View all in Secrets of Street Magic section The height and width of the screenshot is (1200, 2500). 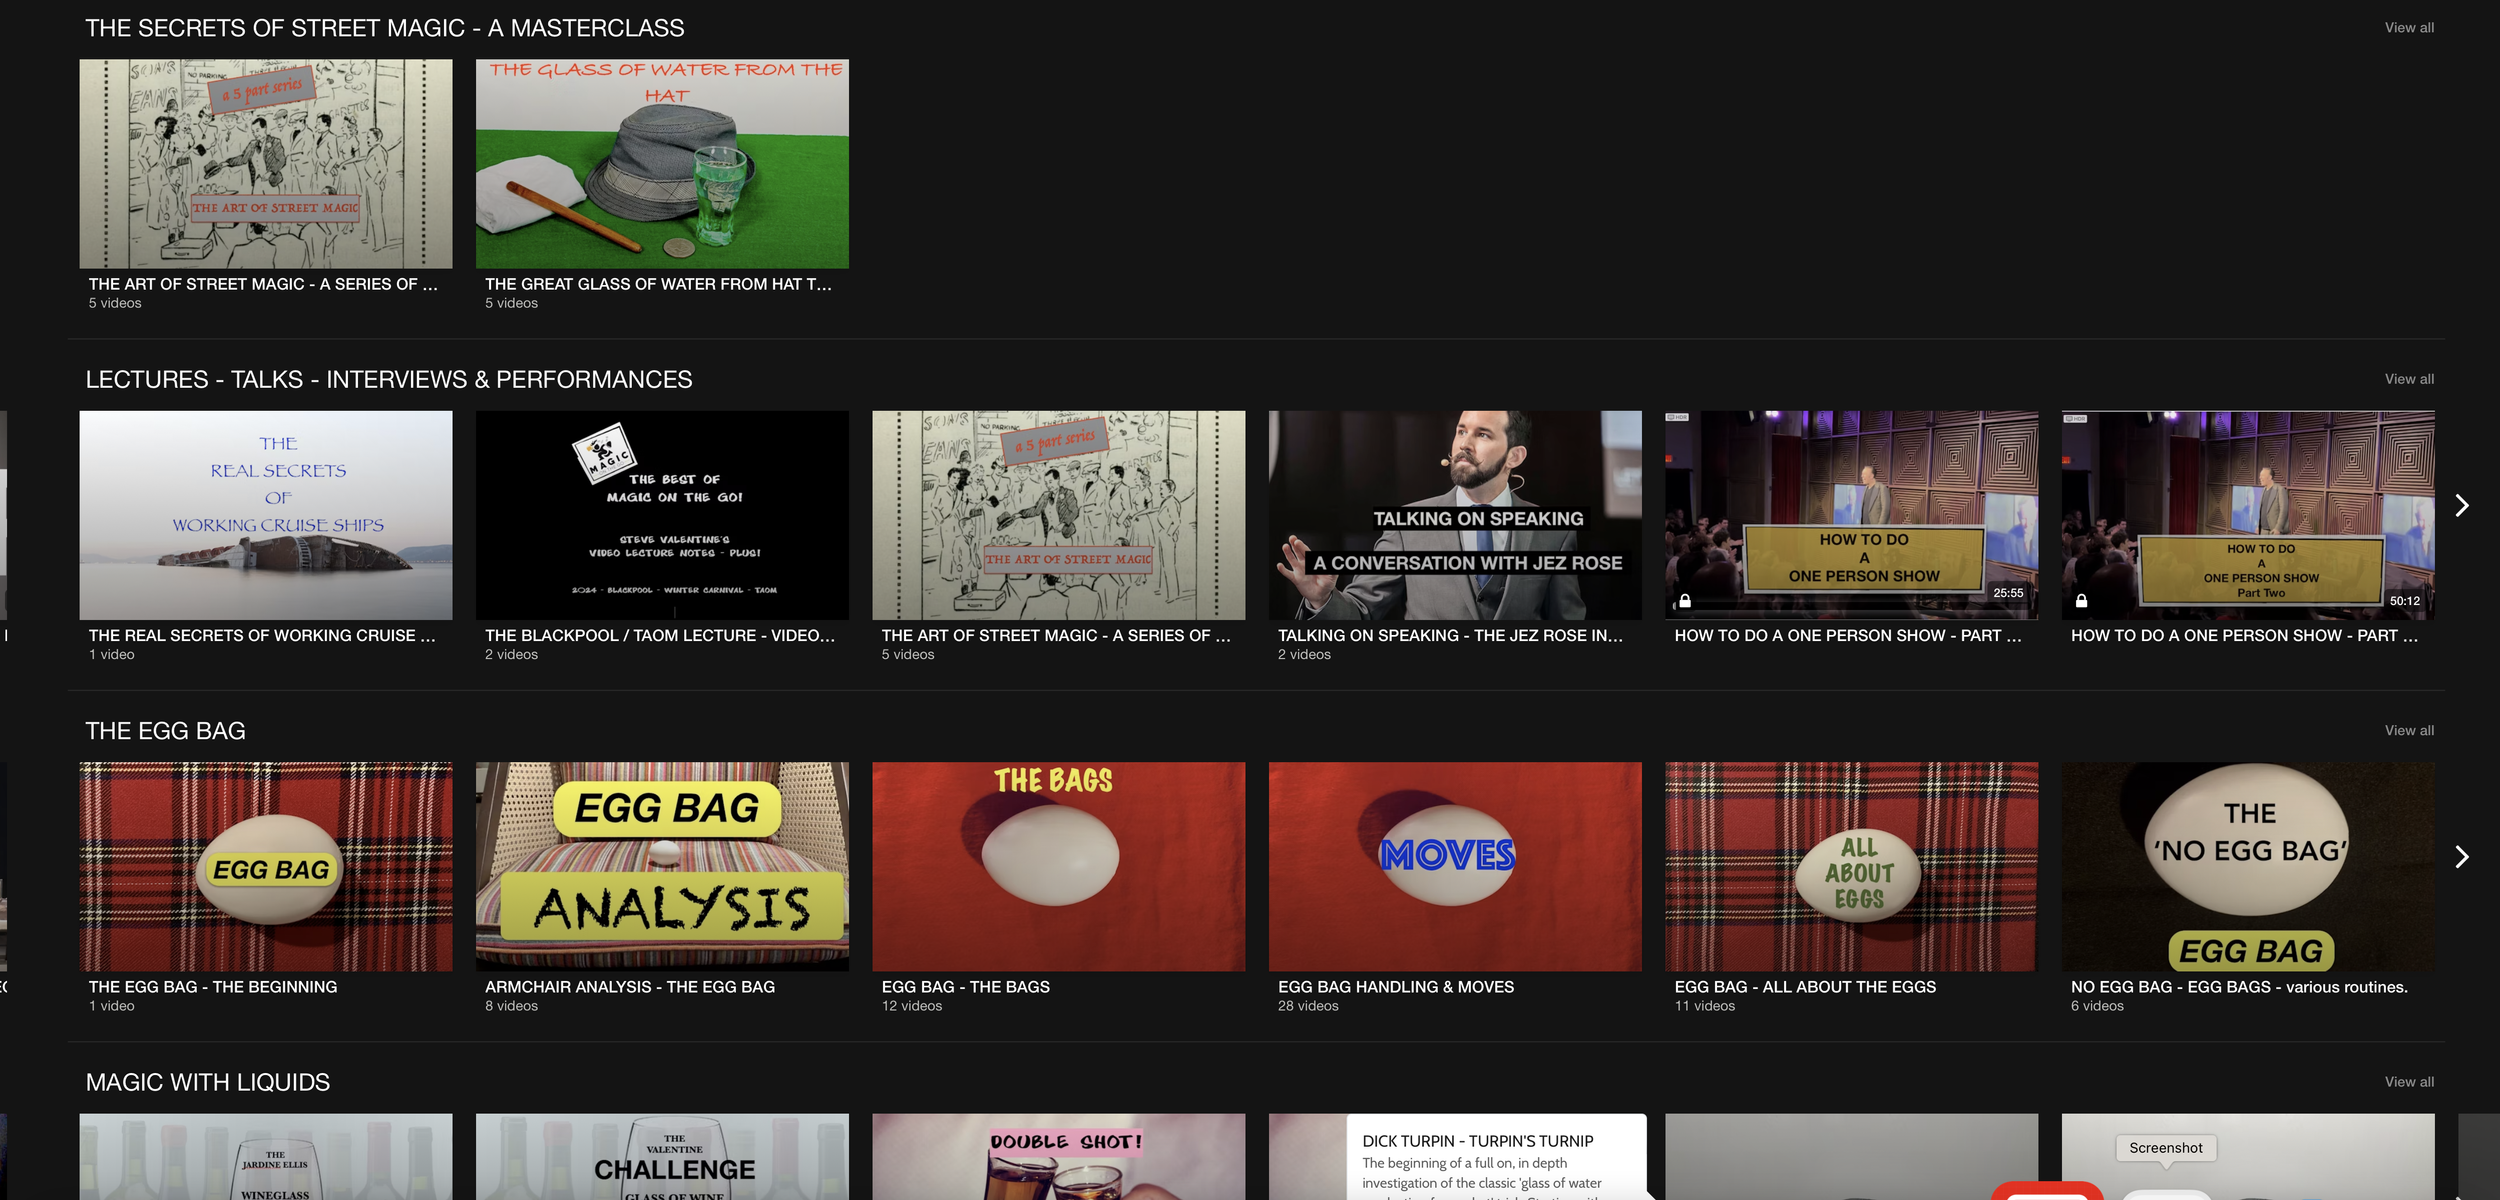[2408, 28]
